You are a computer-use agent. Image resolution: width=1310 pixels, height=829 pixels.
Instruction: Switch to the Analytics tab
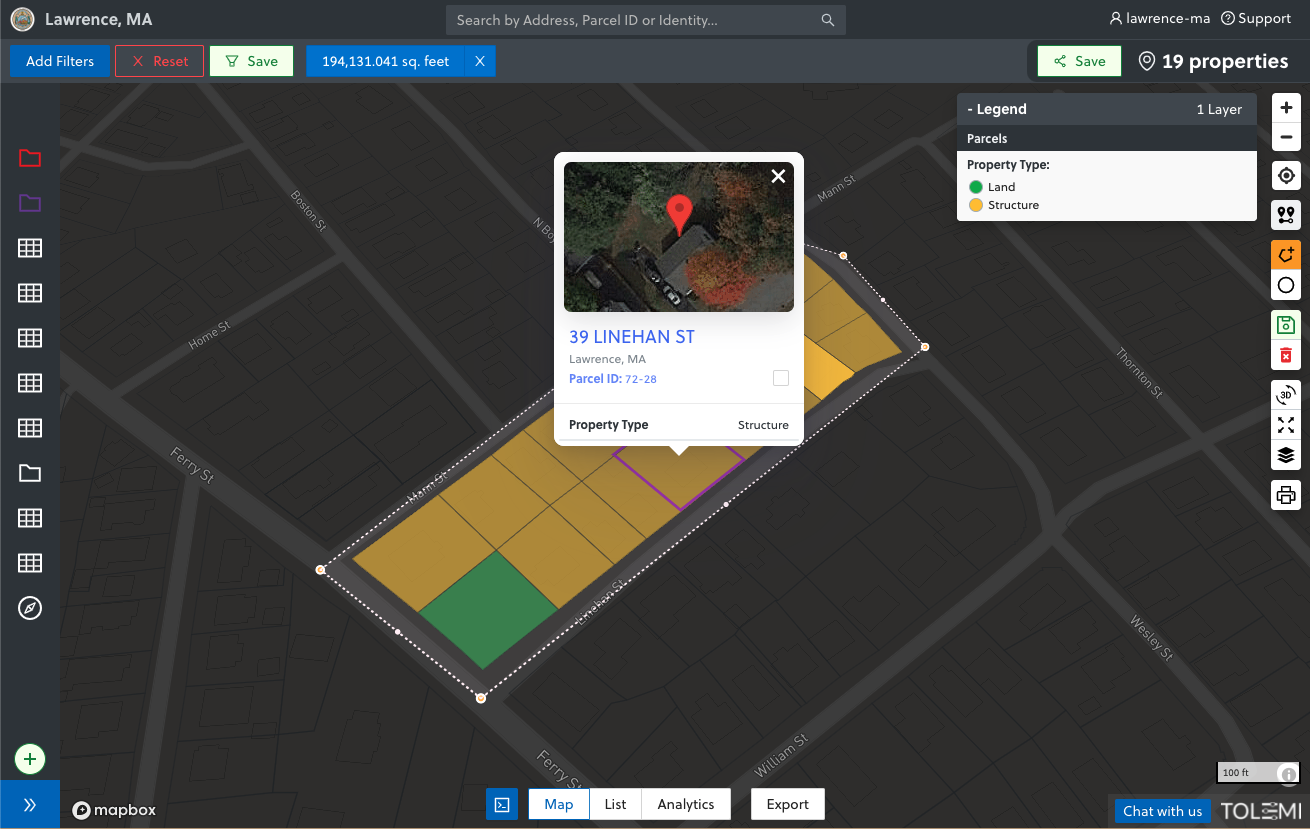coord(686,804)
